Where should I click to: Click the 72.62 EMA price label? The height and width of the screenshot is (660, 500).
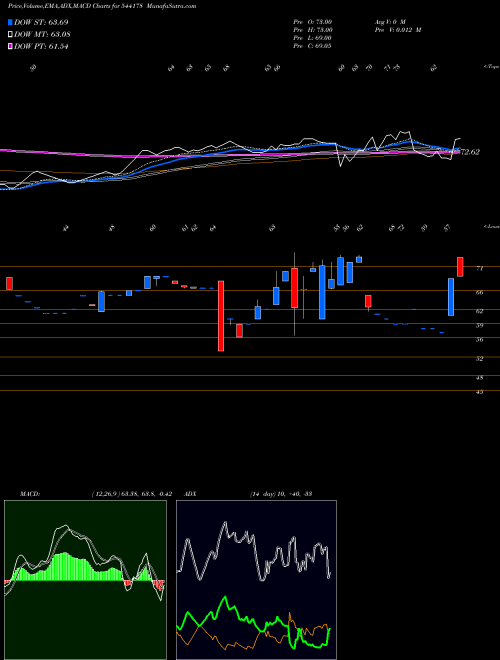point(470,152)
